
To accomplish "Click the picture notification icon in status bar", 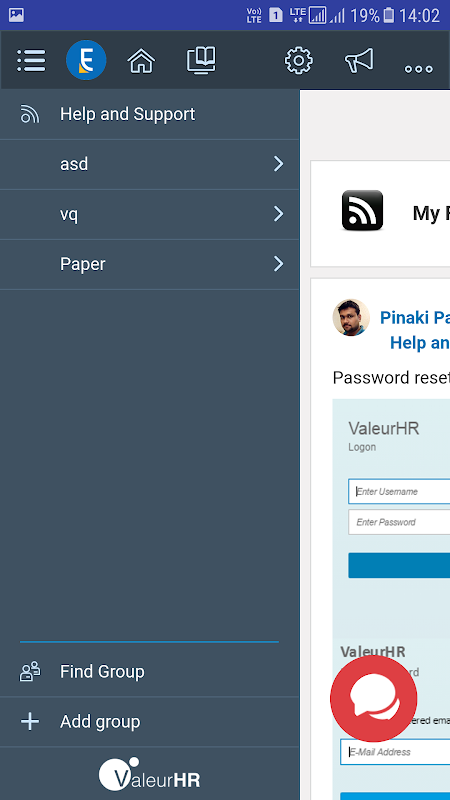I will [16, 15].
